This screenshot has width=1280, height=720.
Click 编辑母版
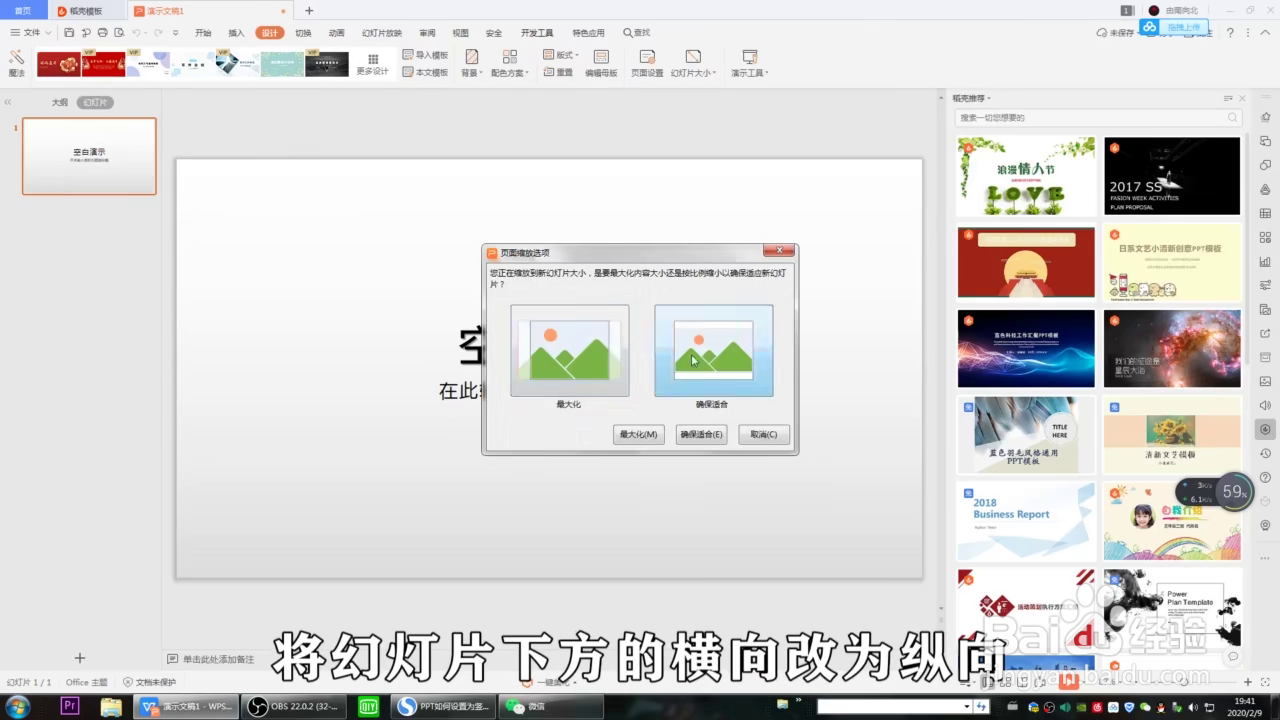601,64
